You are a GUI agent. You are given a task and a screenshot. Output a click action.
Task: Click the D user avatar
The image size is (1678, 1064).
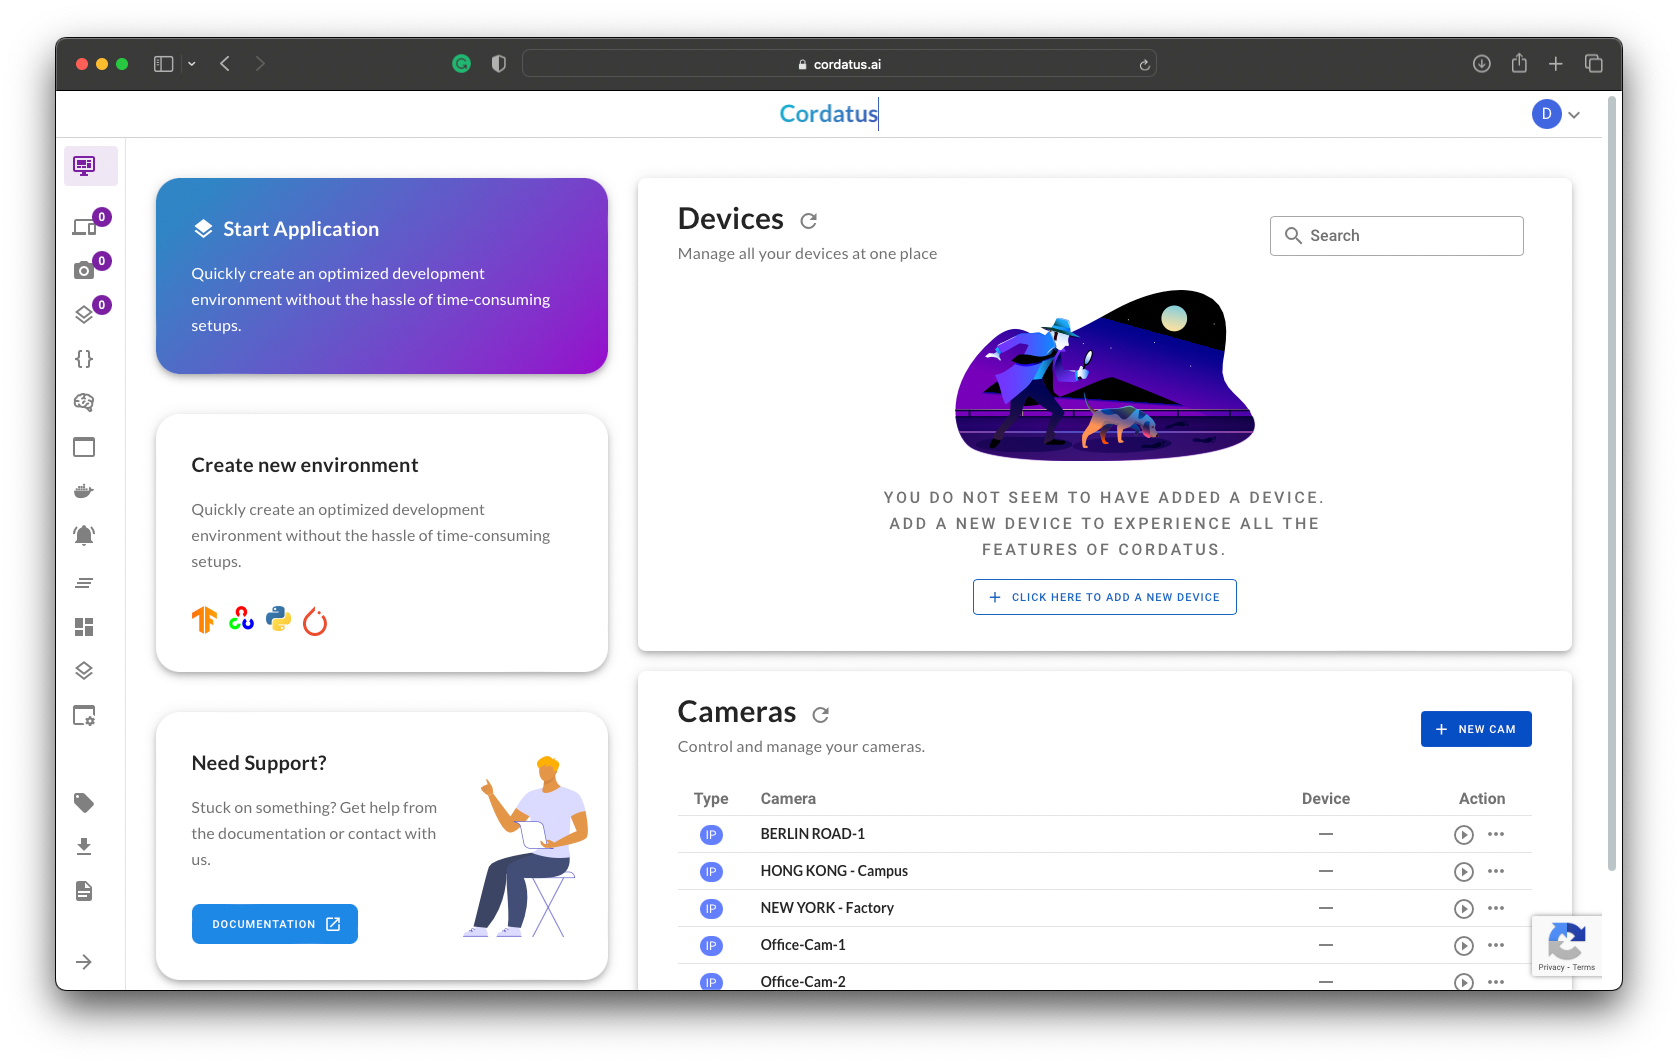pyautogui.click(x=1546, y=114)
